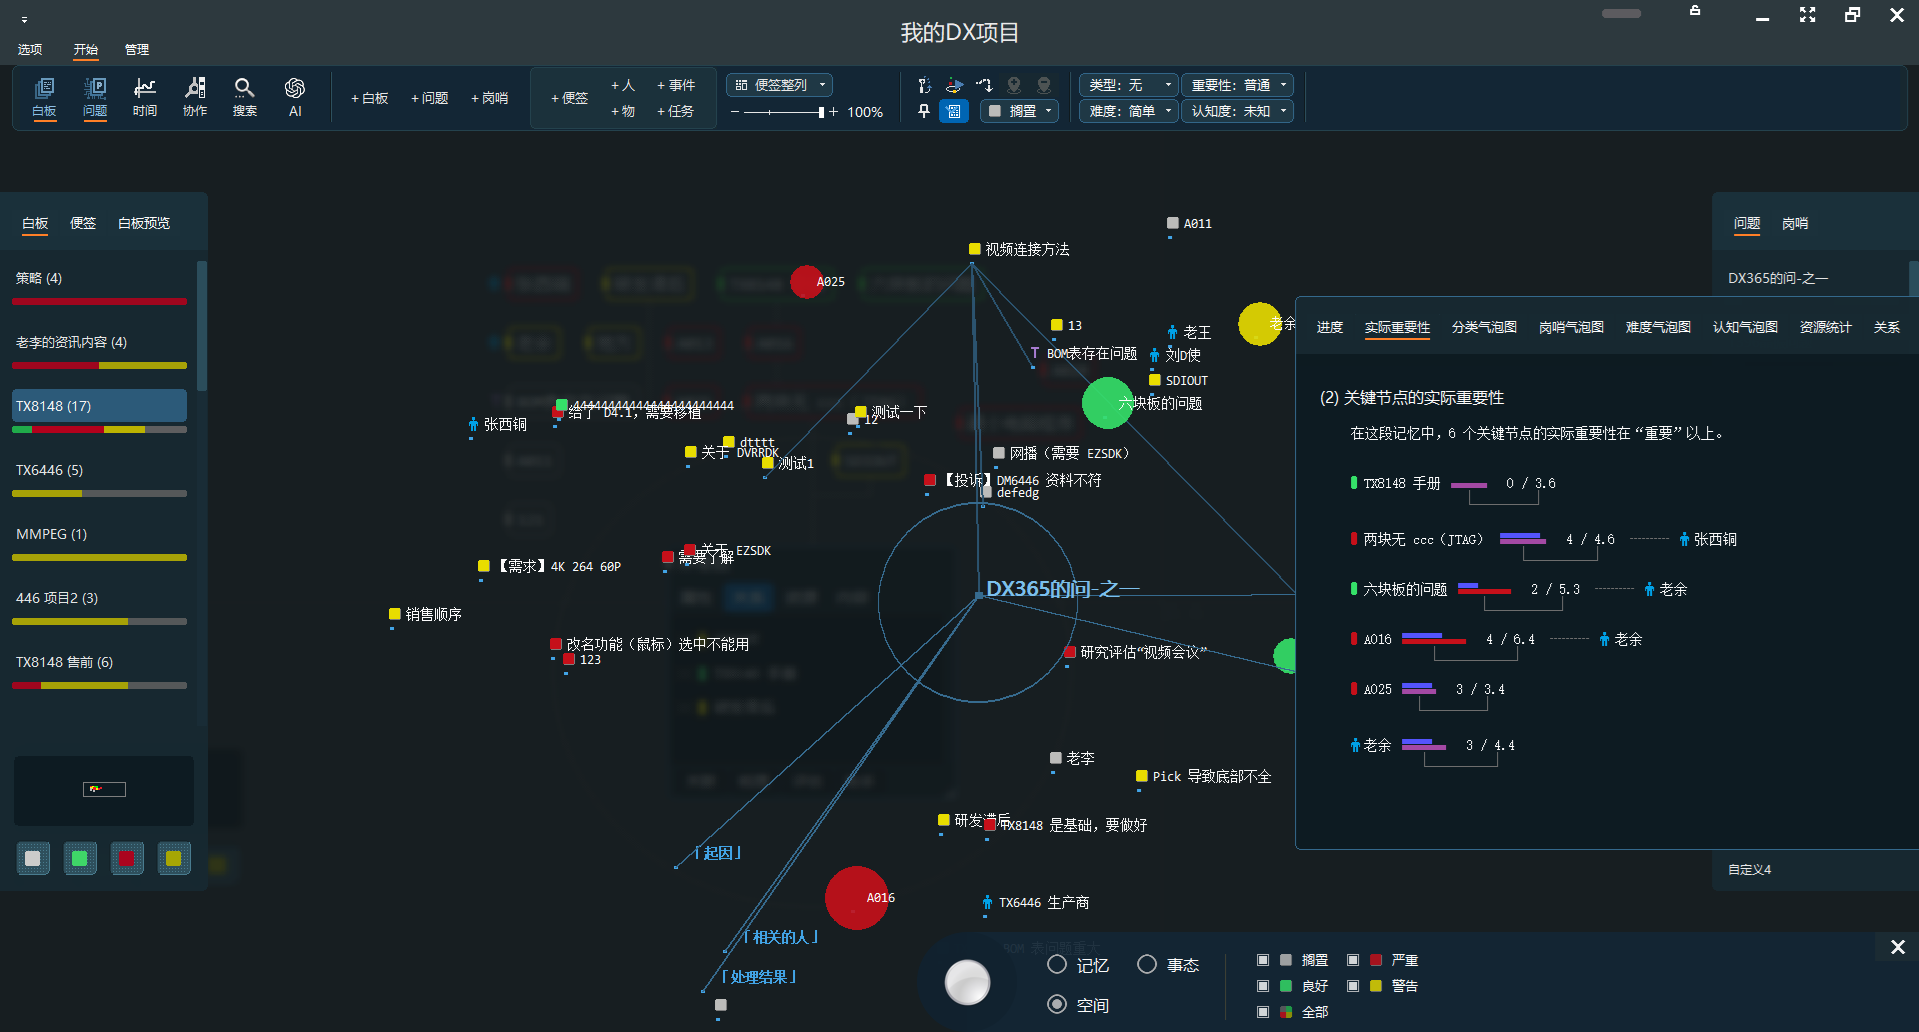
Task: Open the 重要性: 普通 dropdown
Action: pyautogui.click(x=1237, y=85)
